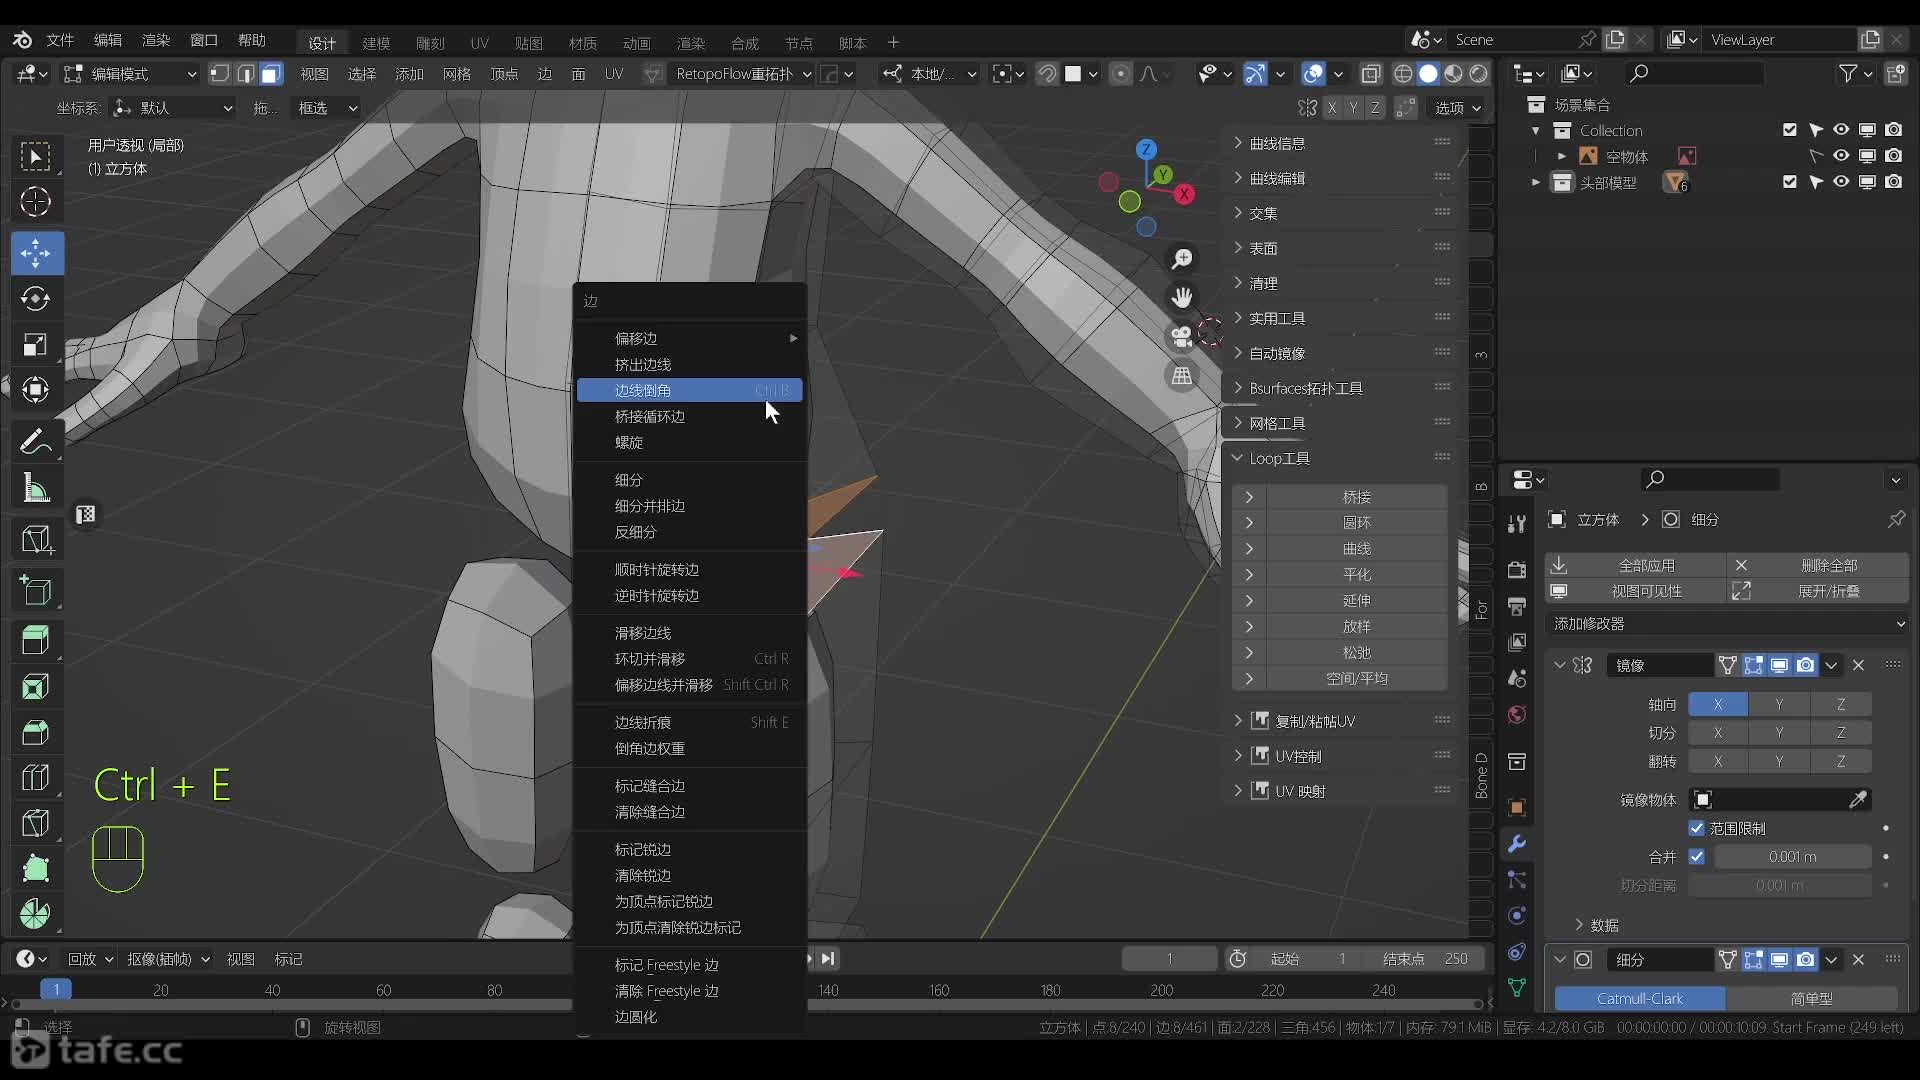This screenshot has width=1920, height=1080.
Task: Choose 边线倒角 from edge menu
Action: (690, 390)
